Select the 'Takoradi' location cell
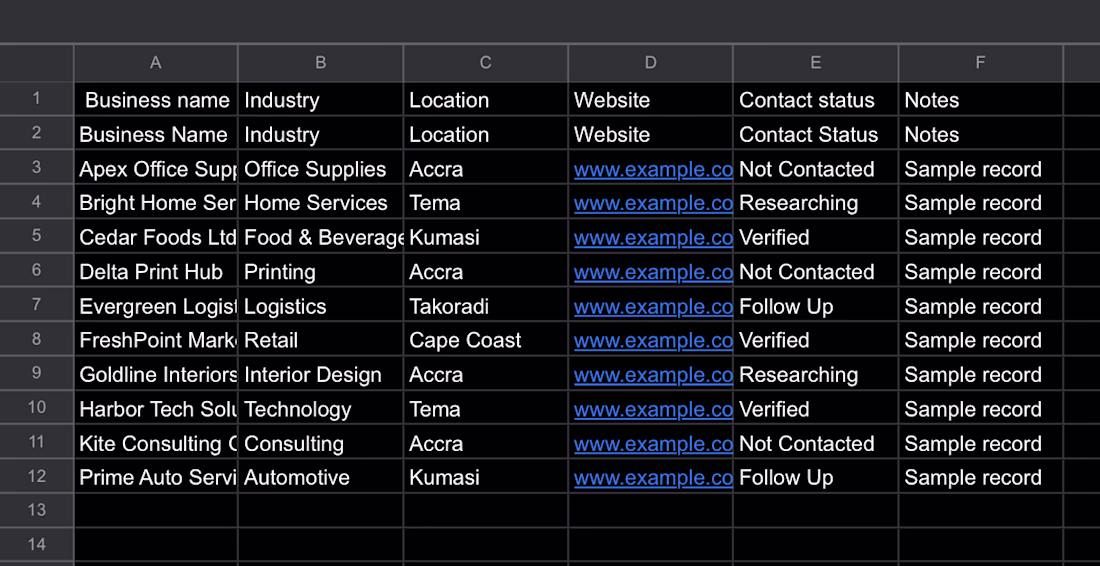Image resolution: width=1100 pixels, height=566 pixels. point(485,306)
